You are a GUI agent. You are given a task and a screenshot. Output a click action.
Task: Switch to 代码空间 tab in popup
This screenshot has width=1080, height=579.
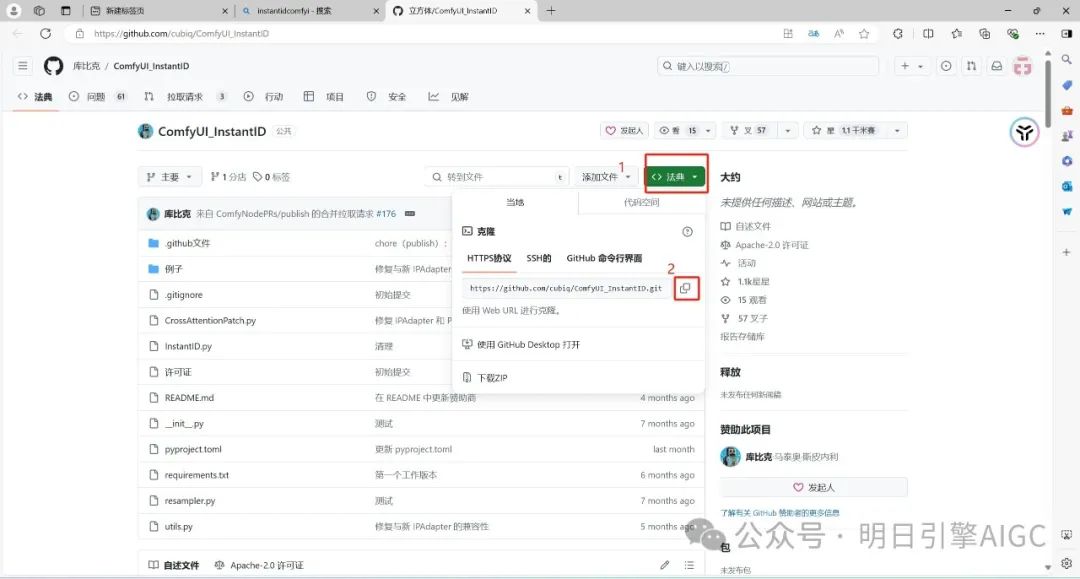(641, 202)
